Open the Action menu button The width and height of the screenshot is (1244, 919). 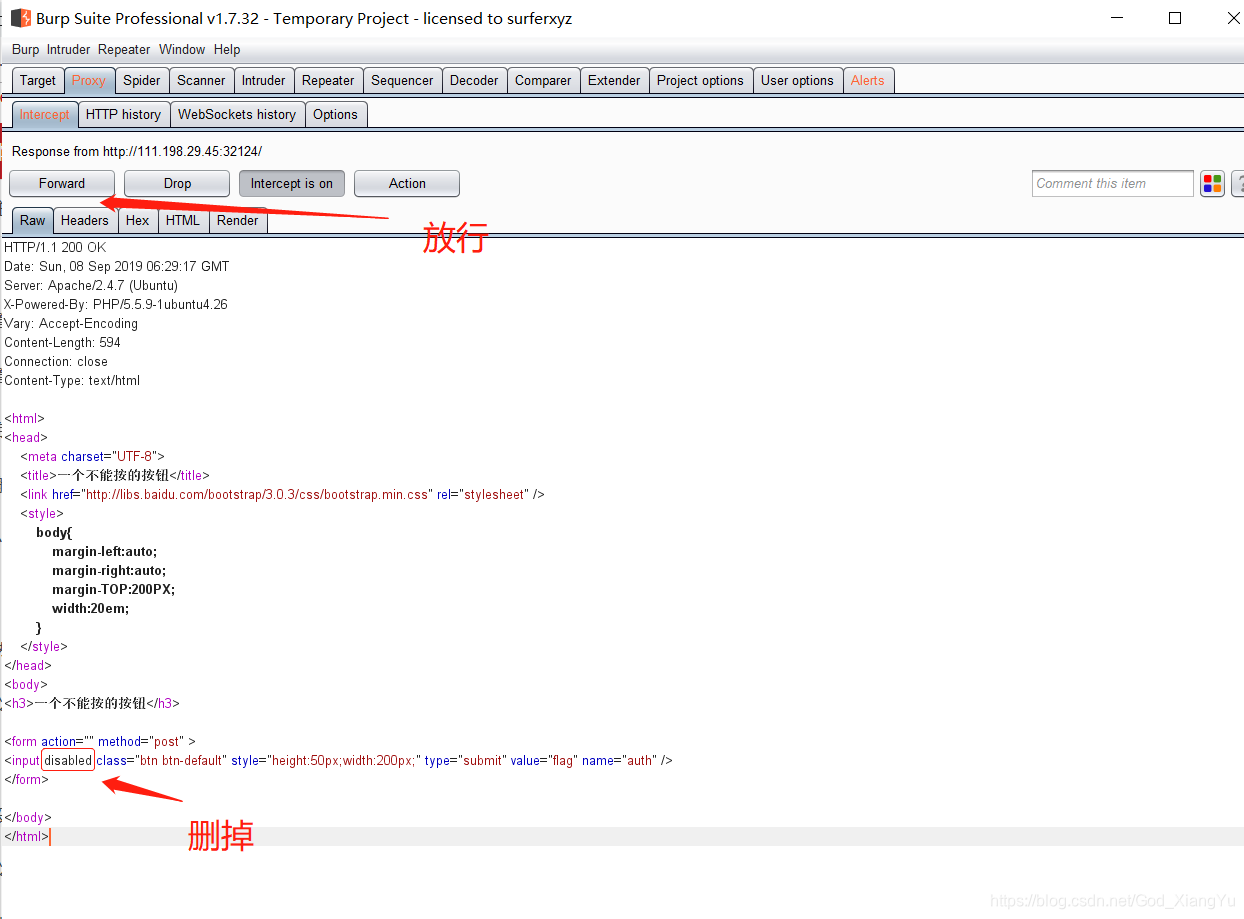[x=407, y=184]
